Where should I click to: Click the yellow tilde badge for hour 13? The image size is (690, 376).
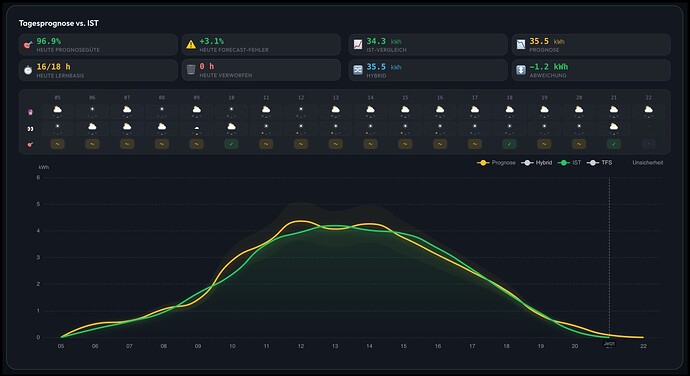(x=336, y=144)
